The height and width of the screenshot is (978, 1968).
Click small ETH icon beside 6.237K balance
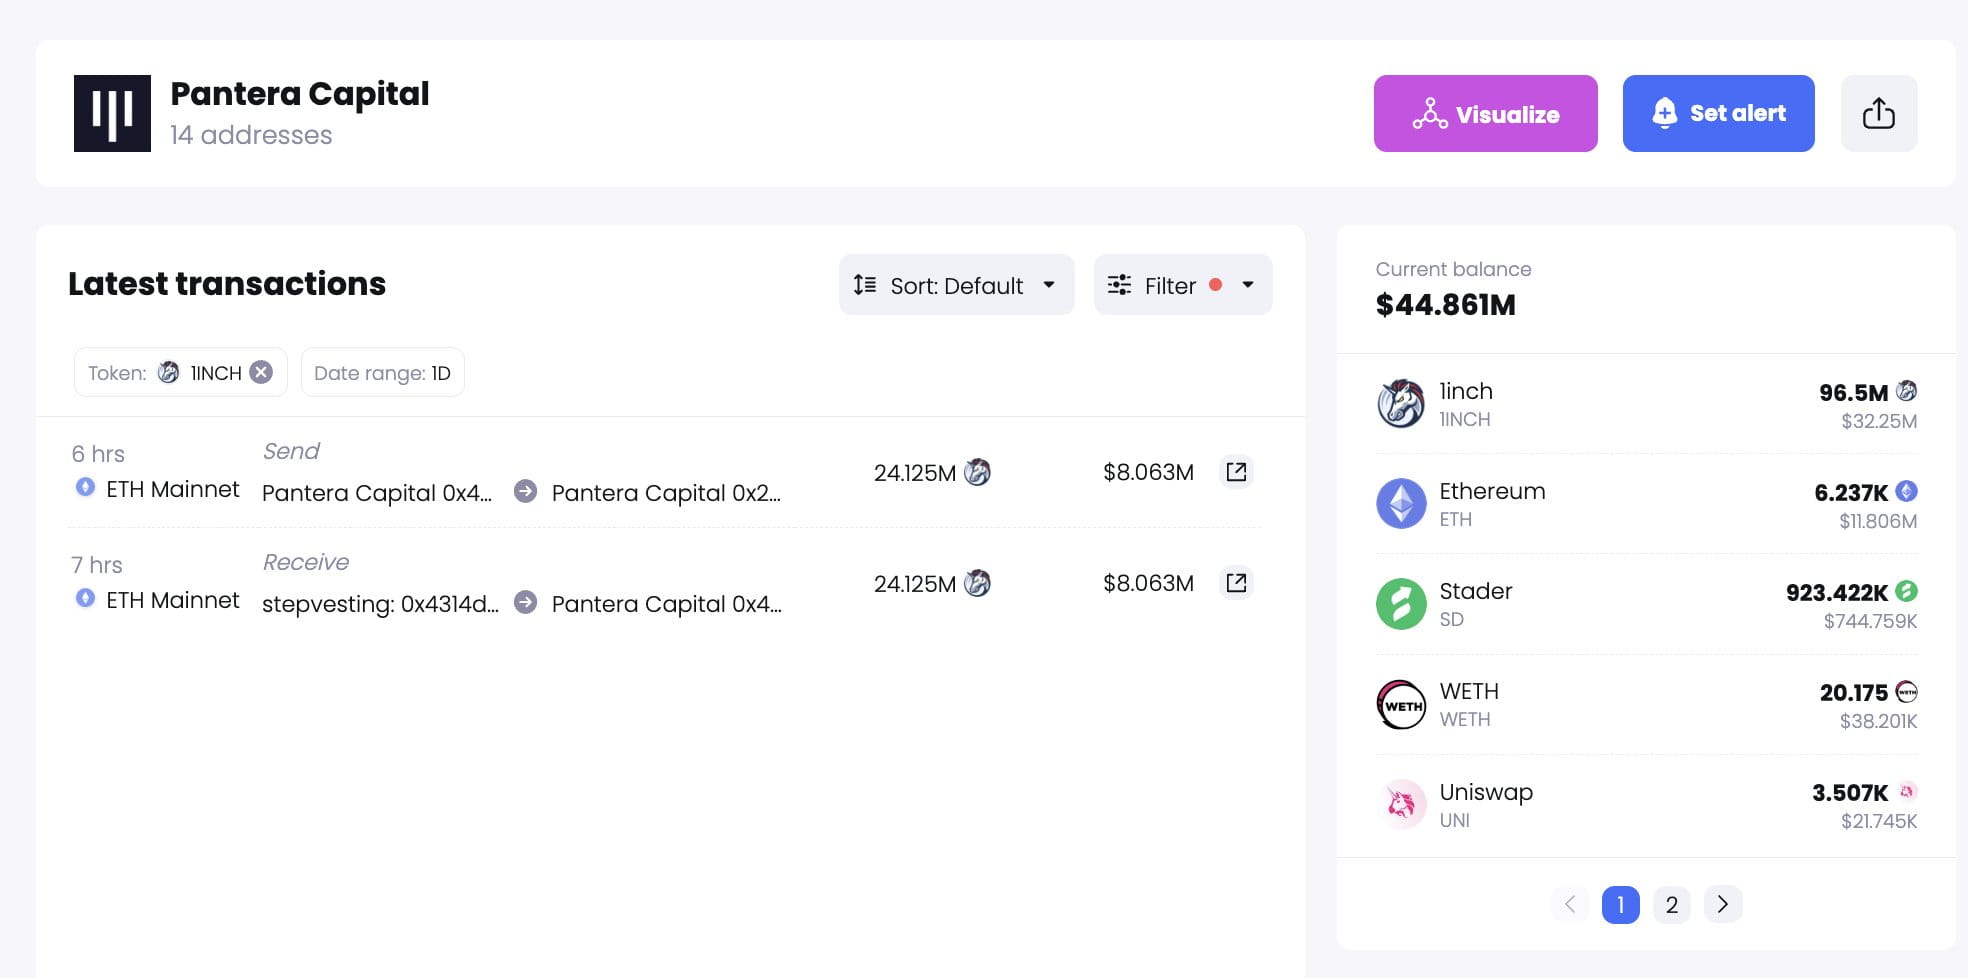point(1906,491)
